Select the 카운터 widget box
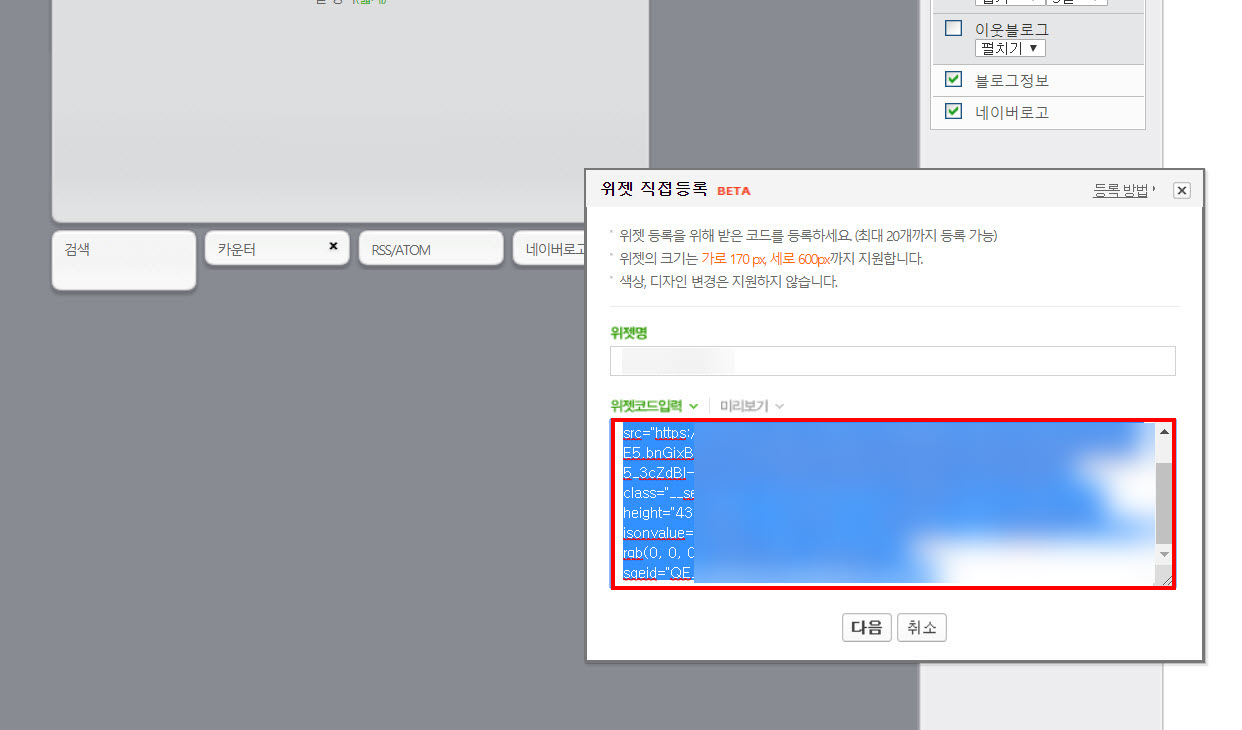The image size is (1242, 730). [x=277, y=248]
